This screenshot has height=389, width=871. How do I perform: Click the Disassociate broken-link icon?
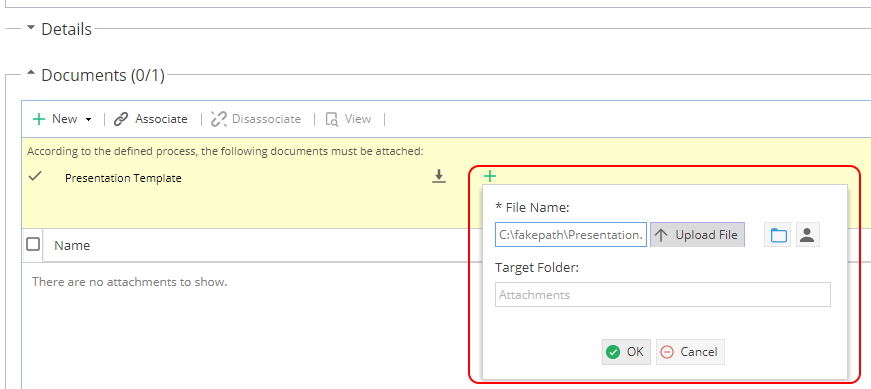[x=219, y=119]
